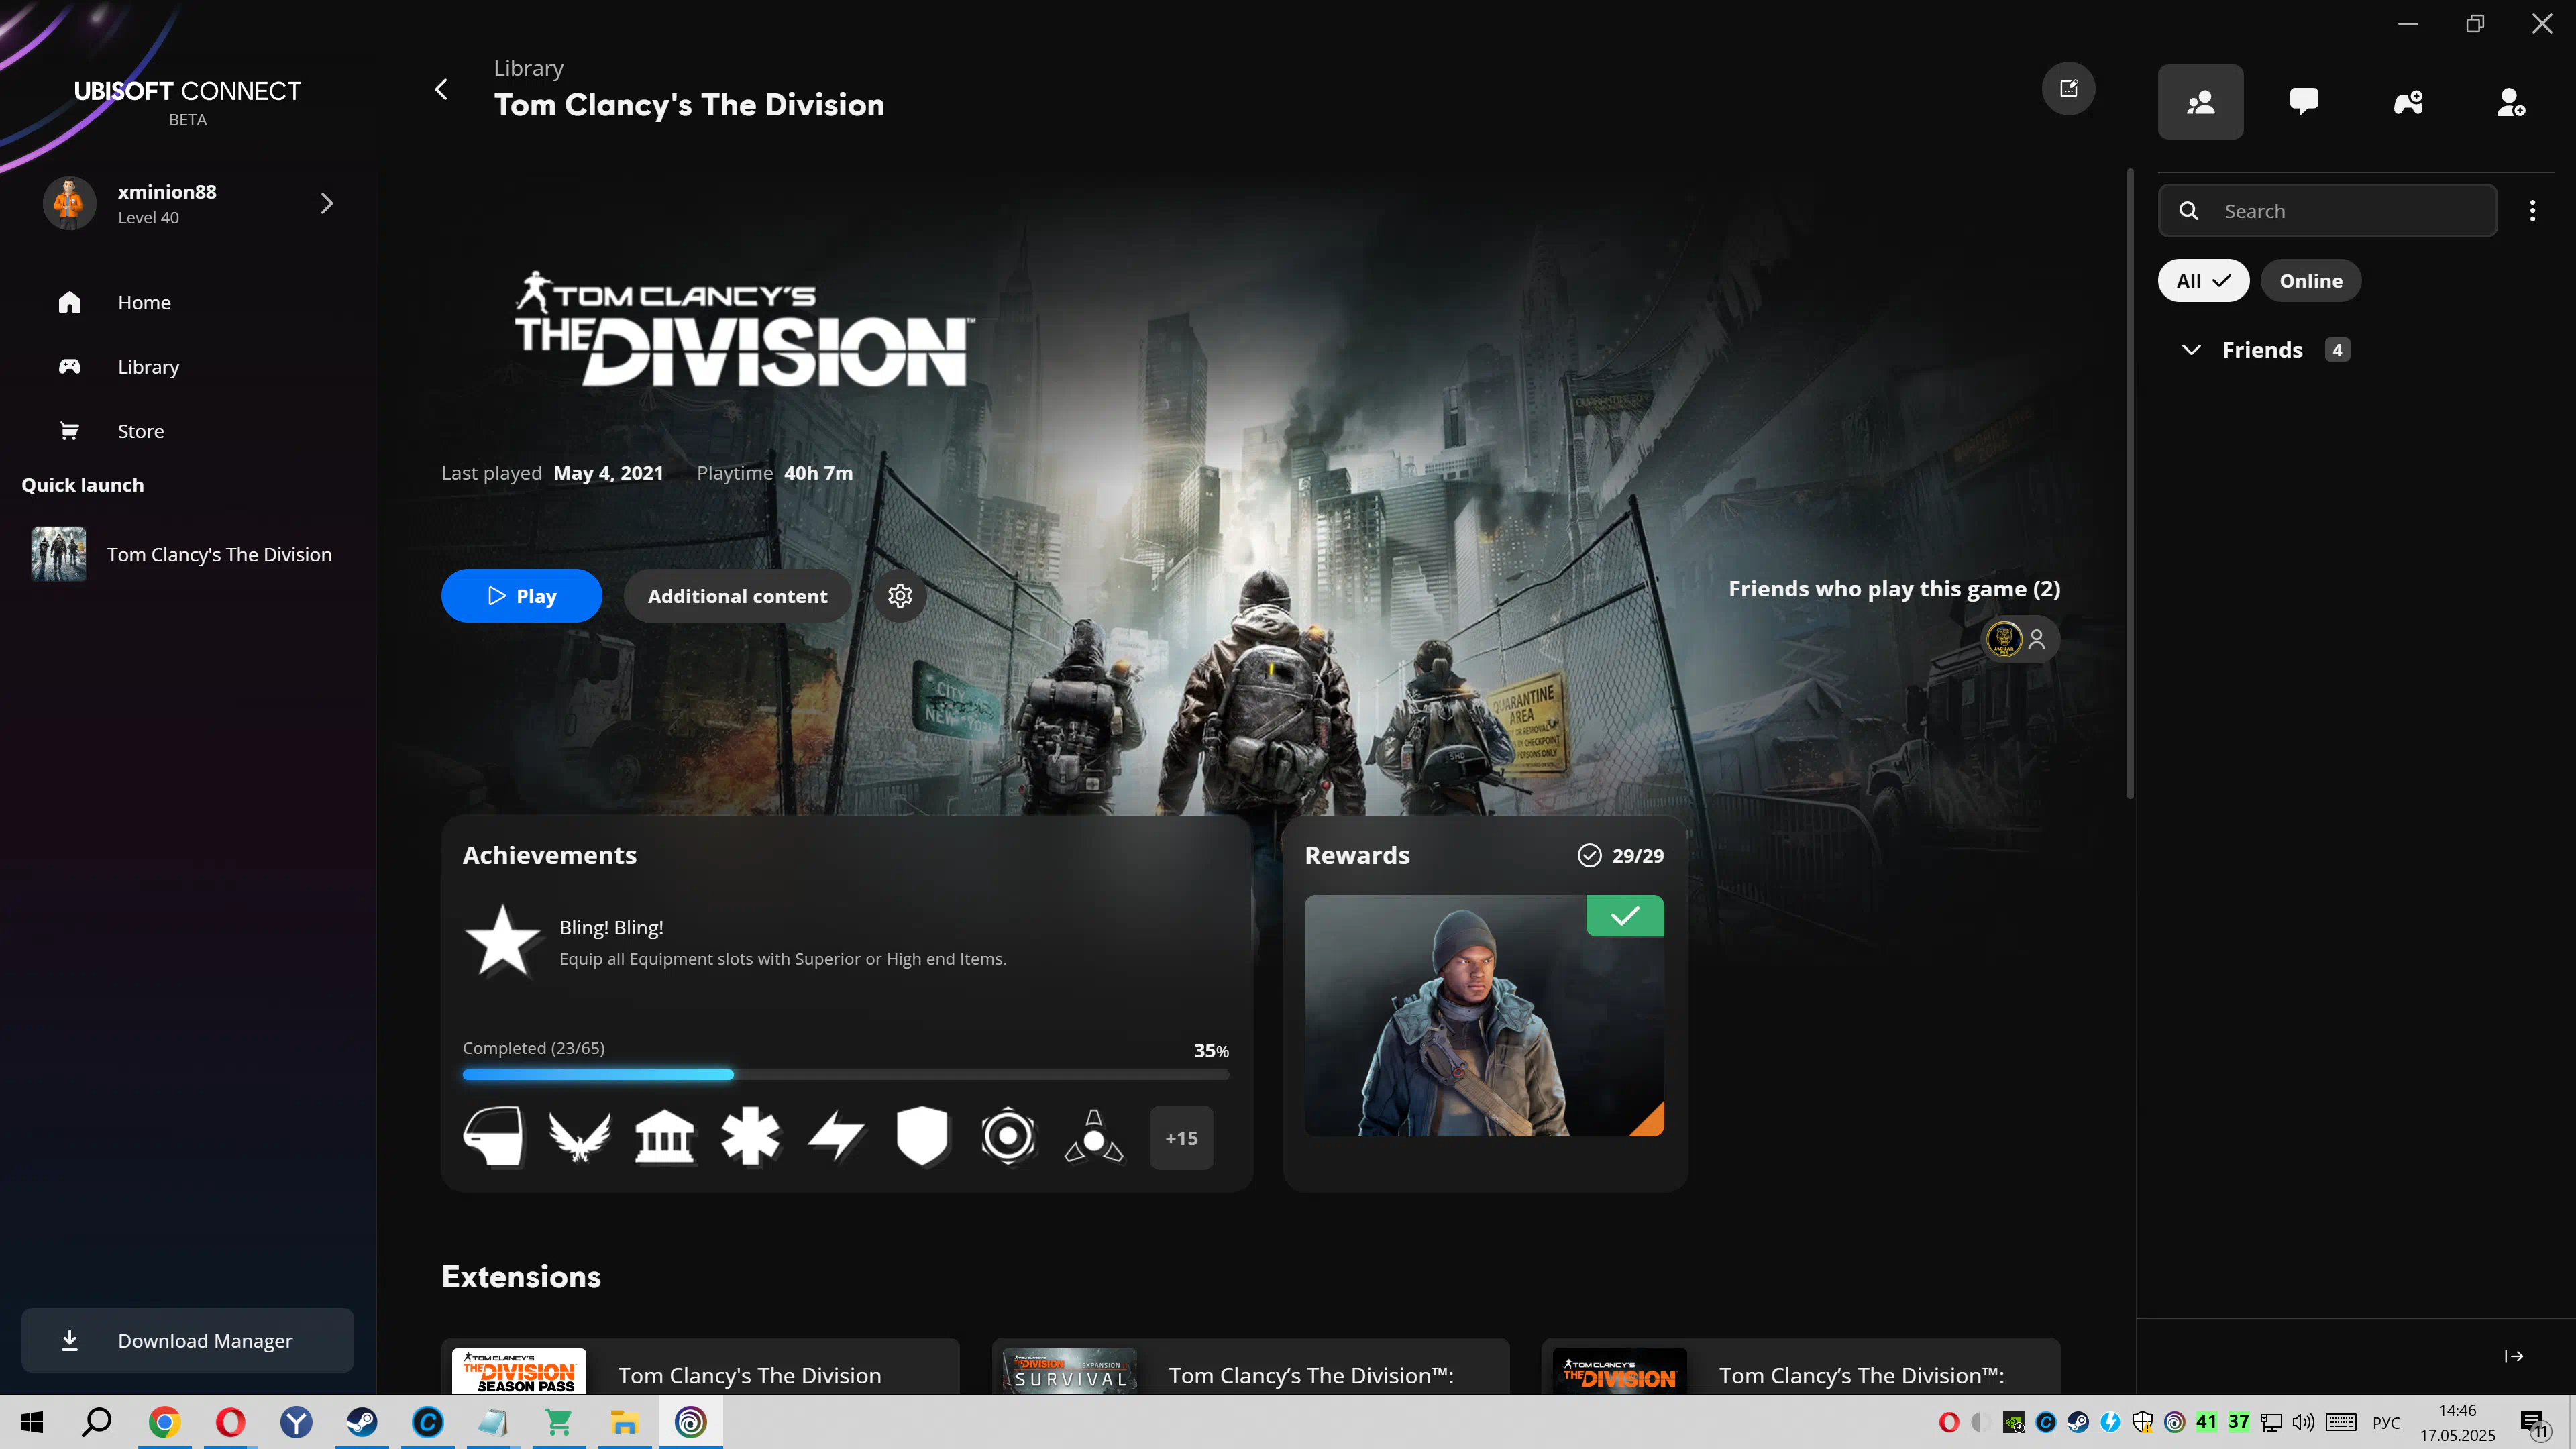Click the Ubisoft Connect logo
Screen dimensions: 2576x1449
pyautogui.click(x=187, y=102)
